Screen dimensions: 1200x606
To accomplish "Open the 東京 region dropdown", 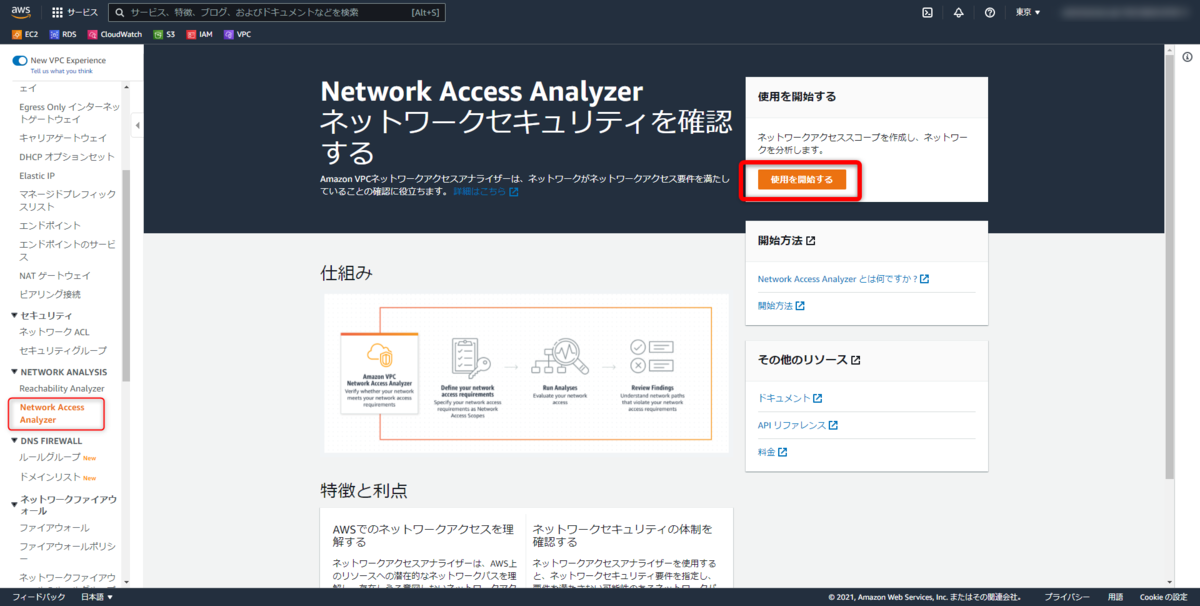I will coord(1028,13).
